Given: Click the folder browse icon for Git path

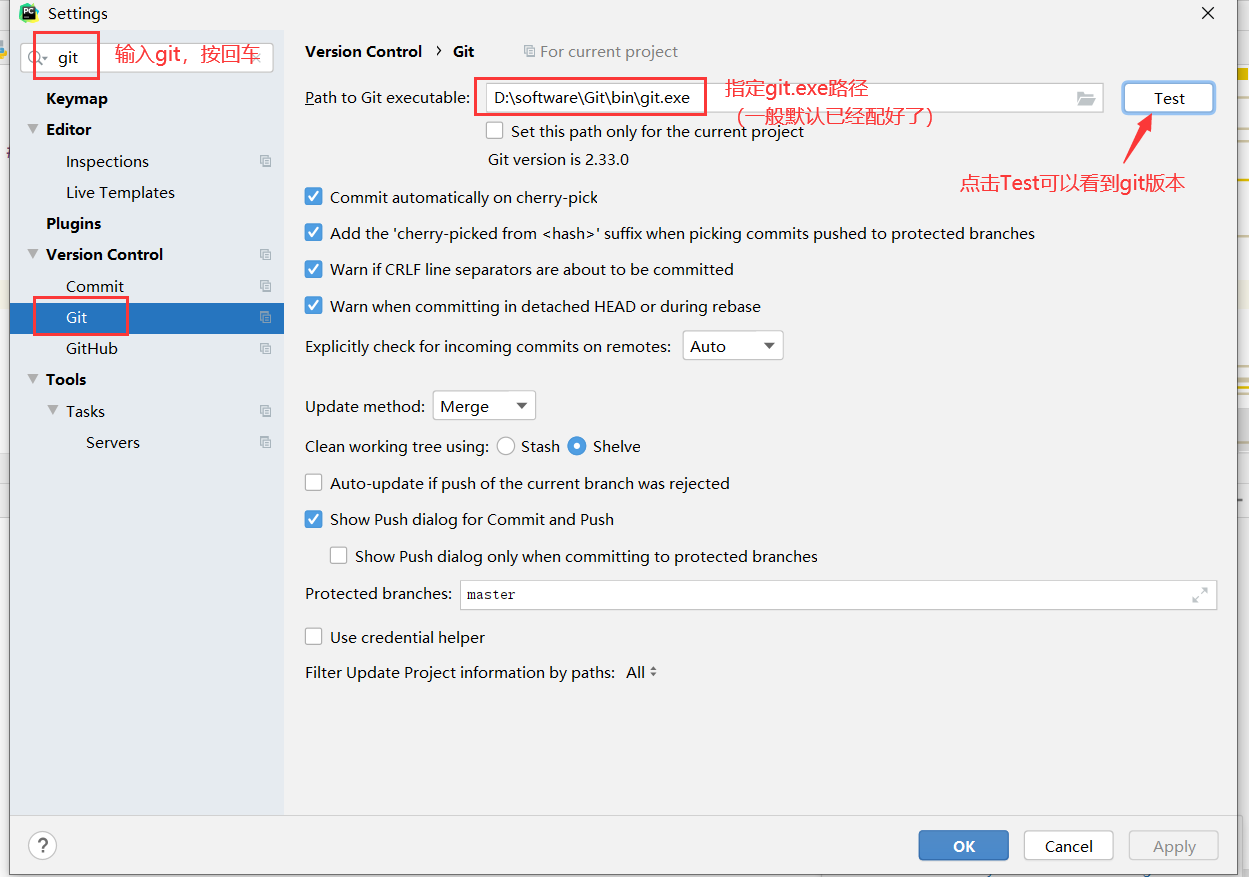Looking at the screenshot, I should pyautogui.click(x=1086, y=98).
